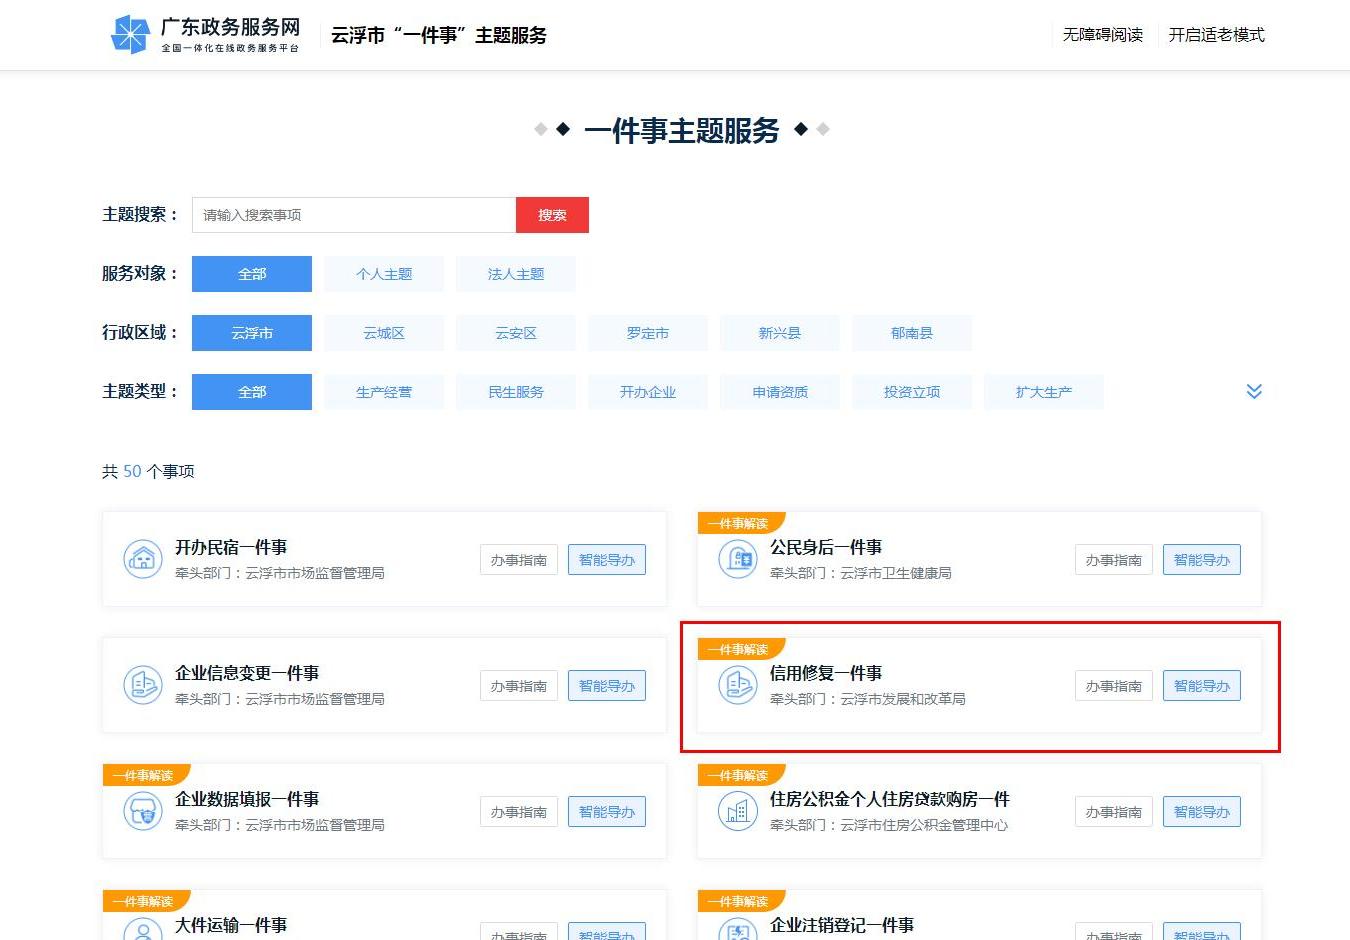The image size is (1350, 940).
Task: Click the 广东政务服务网 logo icon
Action: coord(130,33)
